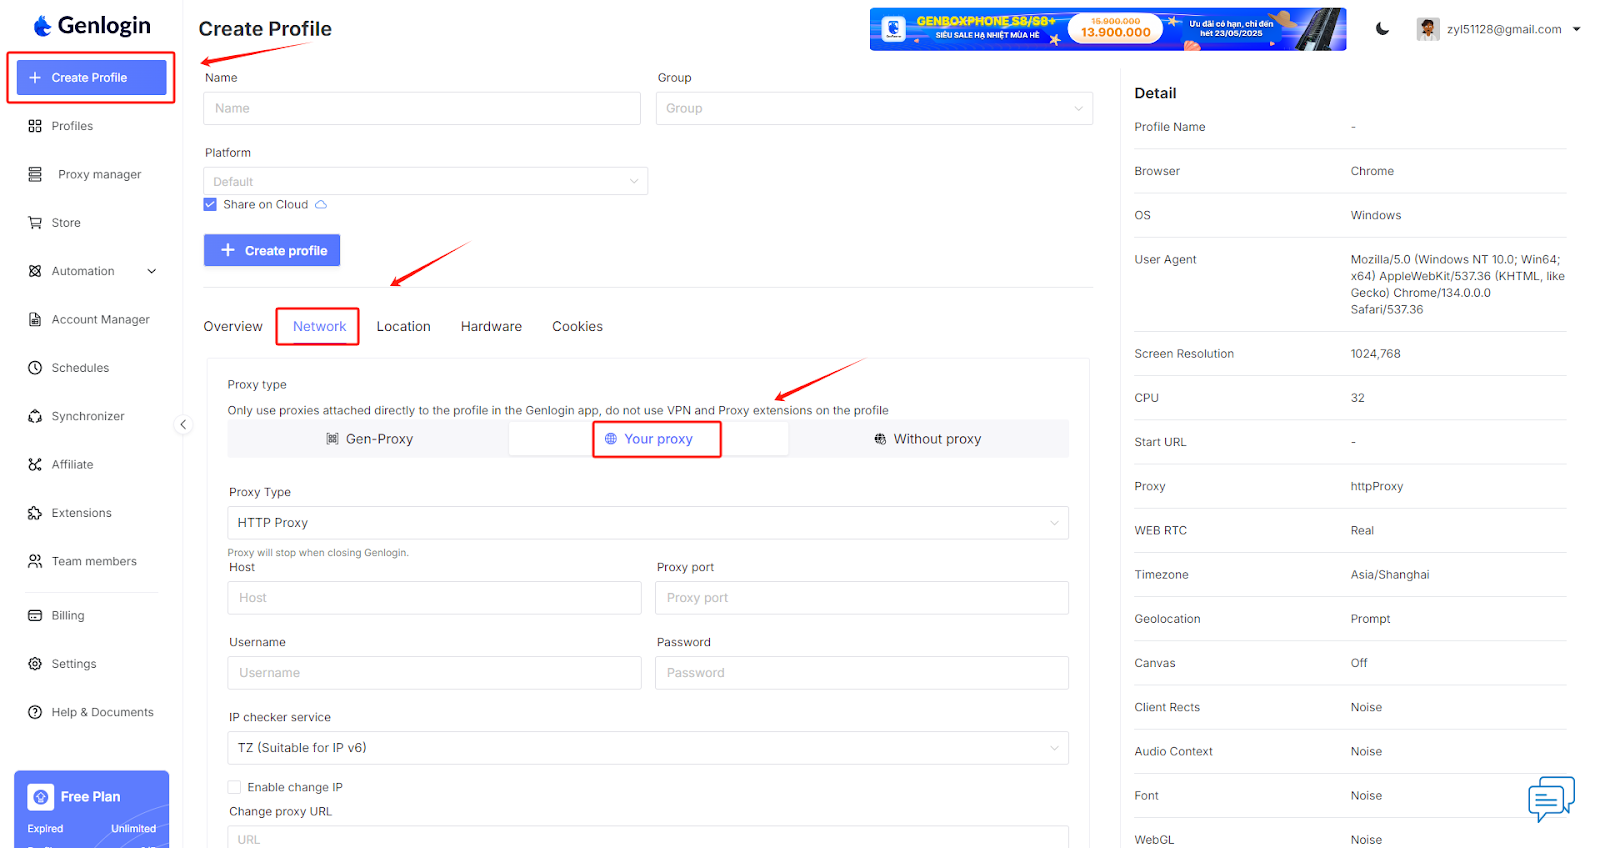Open the IP checker service dropdown
The height and width of the screenshot is (848, 1600).
[647, 748]
